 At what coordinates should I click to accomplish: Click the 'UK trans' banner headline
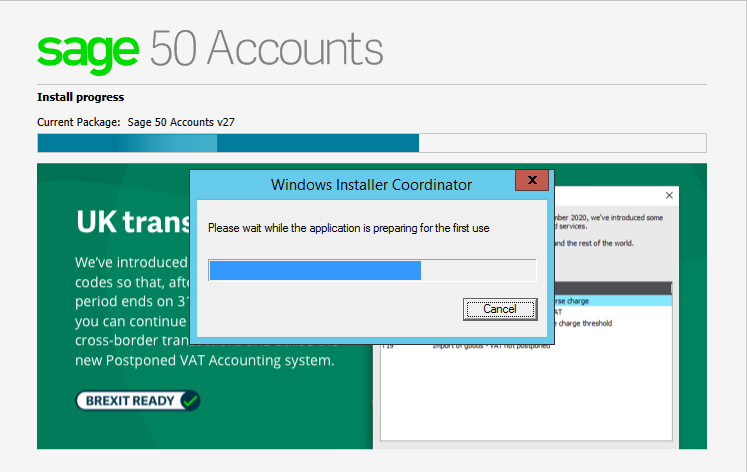pyautogui.click(x=133, y=222)
